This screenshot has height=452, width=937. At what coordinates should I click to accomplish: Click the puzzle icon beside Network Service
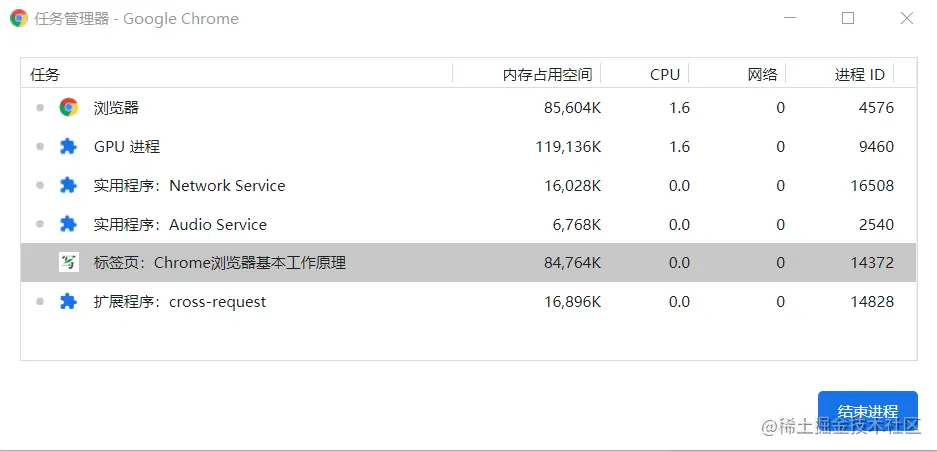click(x=69, y=185)
